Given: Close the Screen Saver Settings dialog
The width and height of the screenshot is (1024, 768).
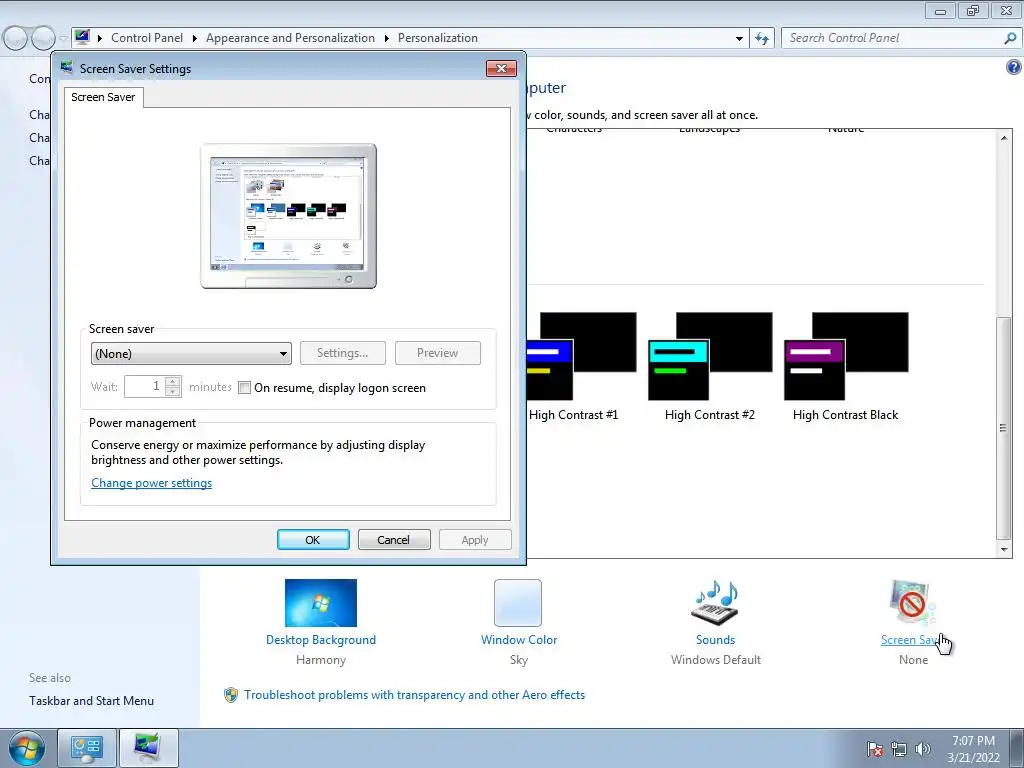Looking at the screenshot, I should [x=501, y=69].
